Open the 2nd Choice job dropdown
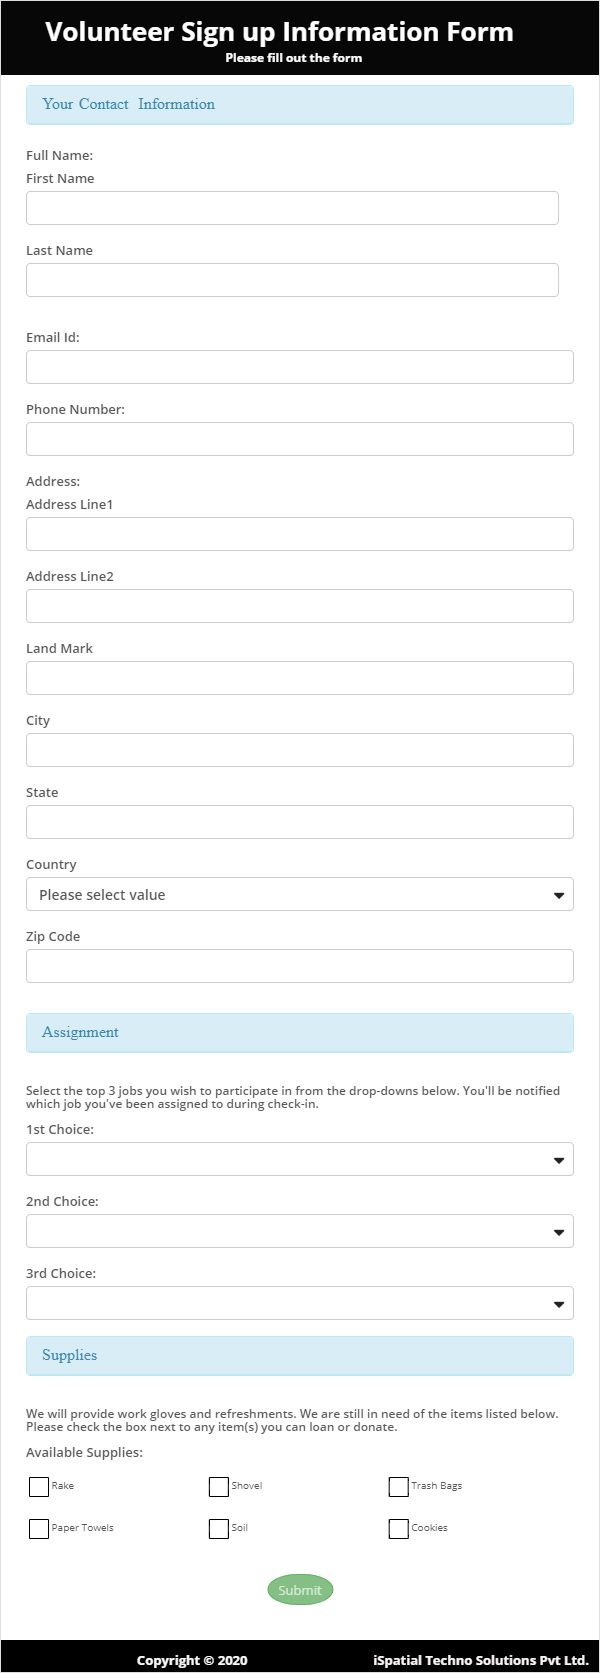Image resolution: width=600 pixels, height=1673 pixels. point(300,1231)
